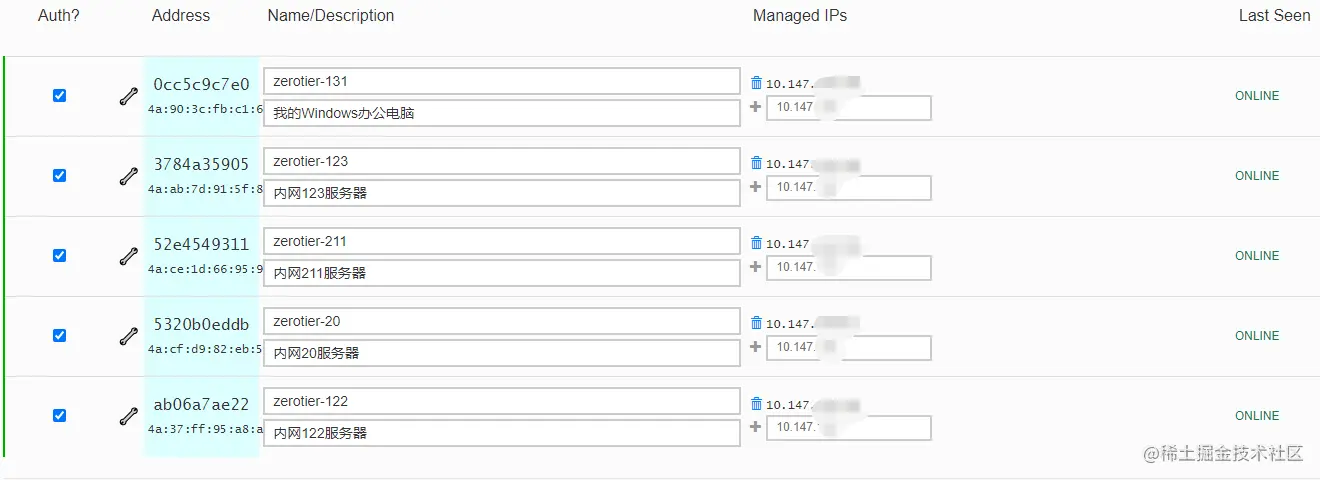The height and width of the screenshot is (480, 1320).
Task: Edit the zerotier-123 name field
Action: [x=502, y=161]
